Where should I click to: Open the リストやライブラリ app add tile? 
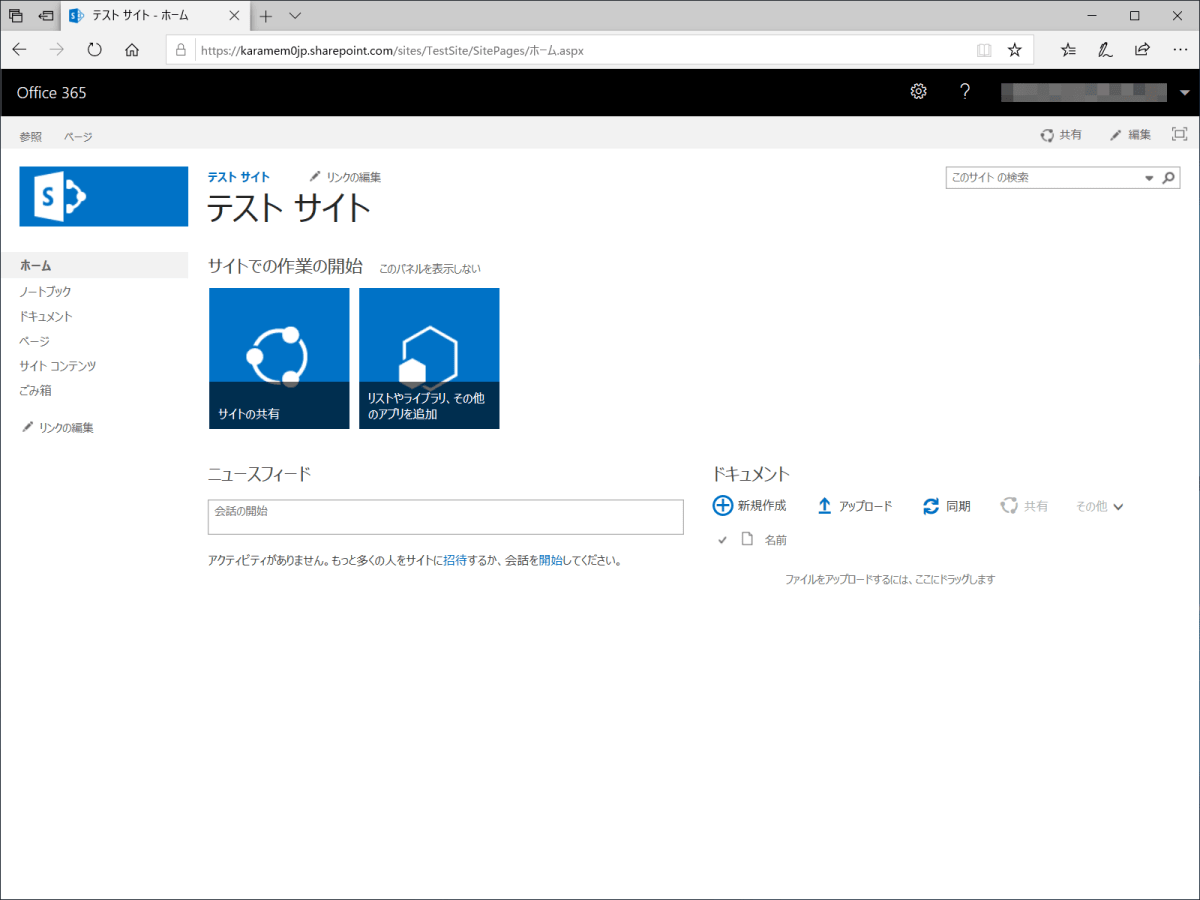[x=429, y=358]
